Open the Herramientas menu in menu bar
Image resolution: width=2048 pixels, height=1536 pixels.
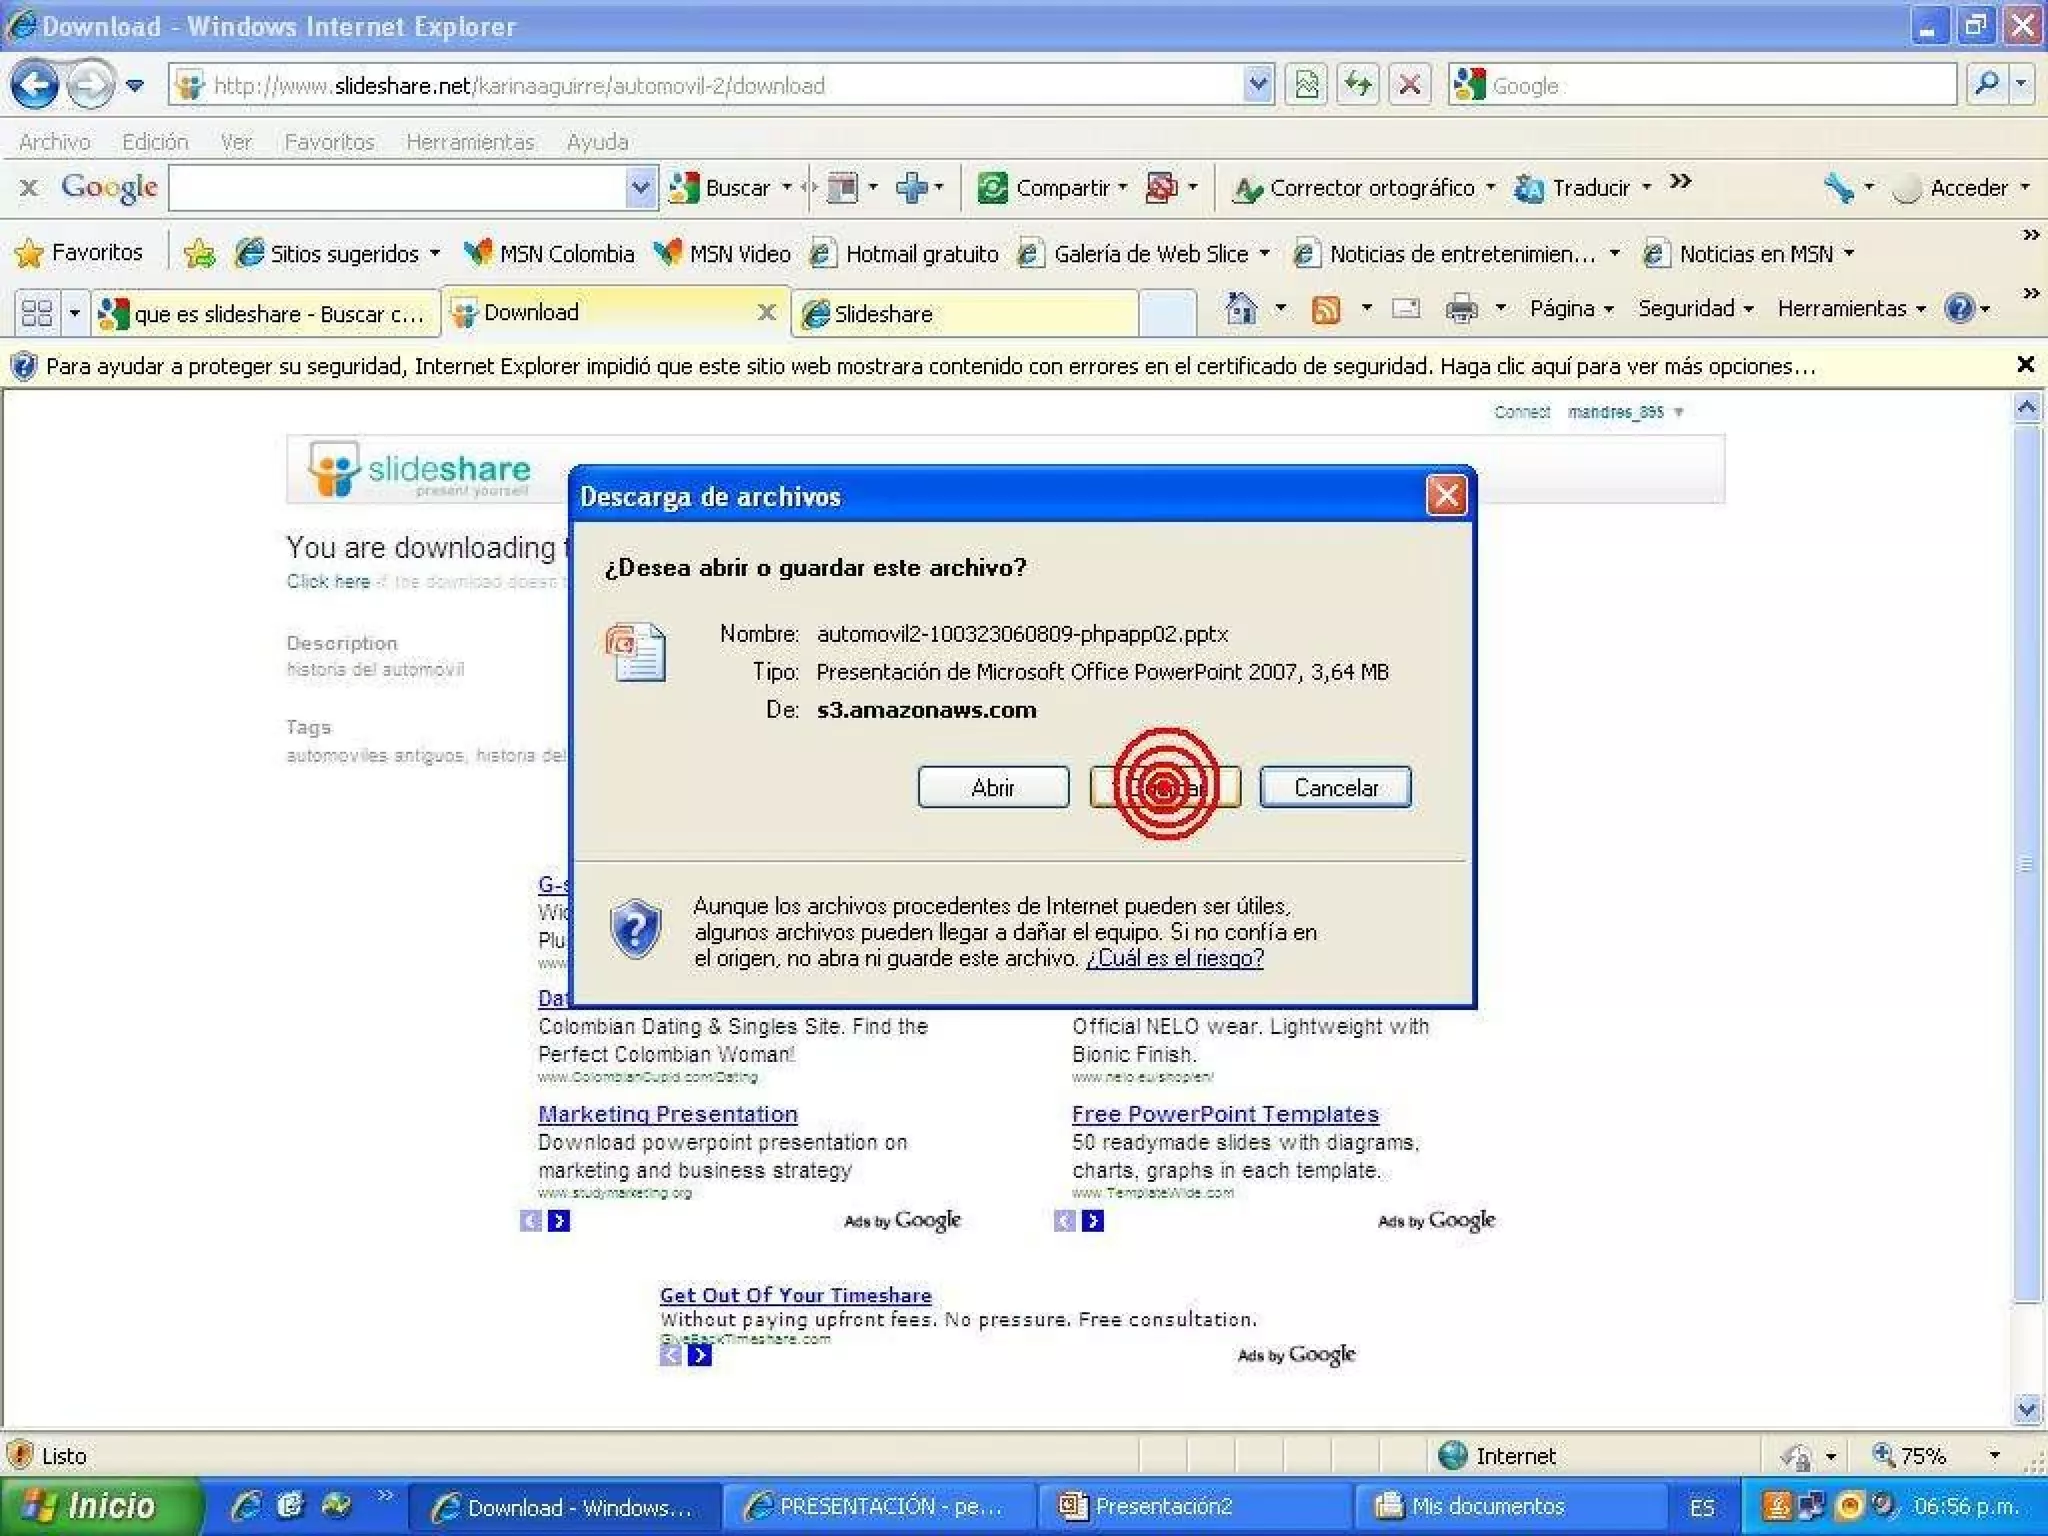point(469,142)
